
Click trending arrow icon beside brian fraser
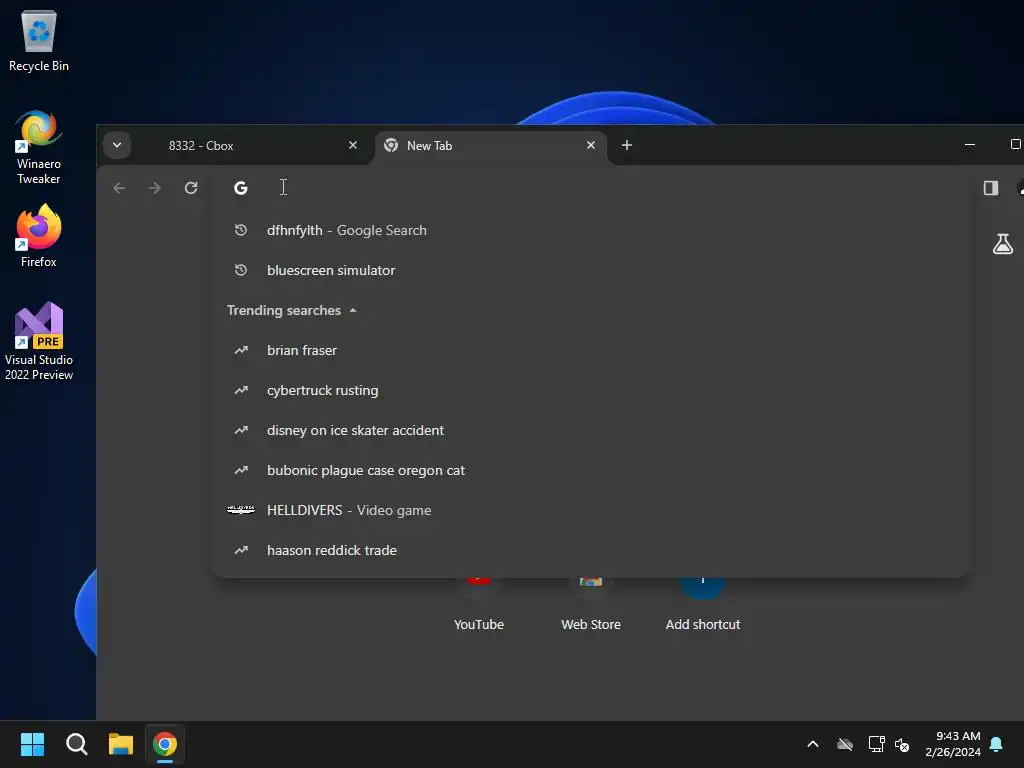(x=241, y=350)
